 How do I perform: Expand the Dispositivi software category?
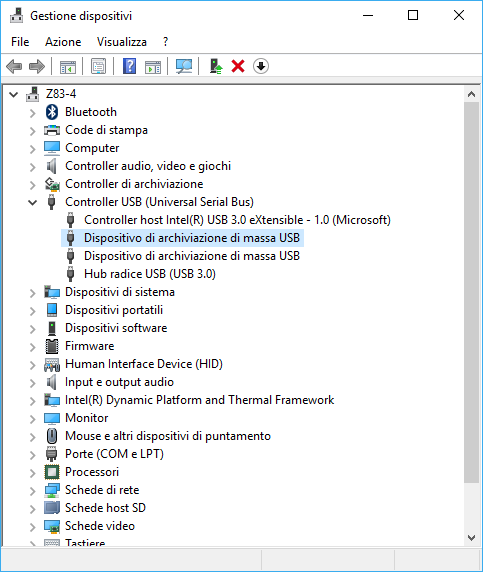(32, 329)
